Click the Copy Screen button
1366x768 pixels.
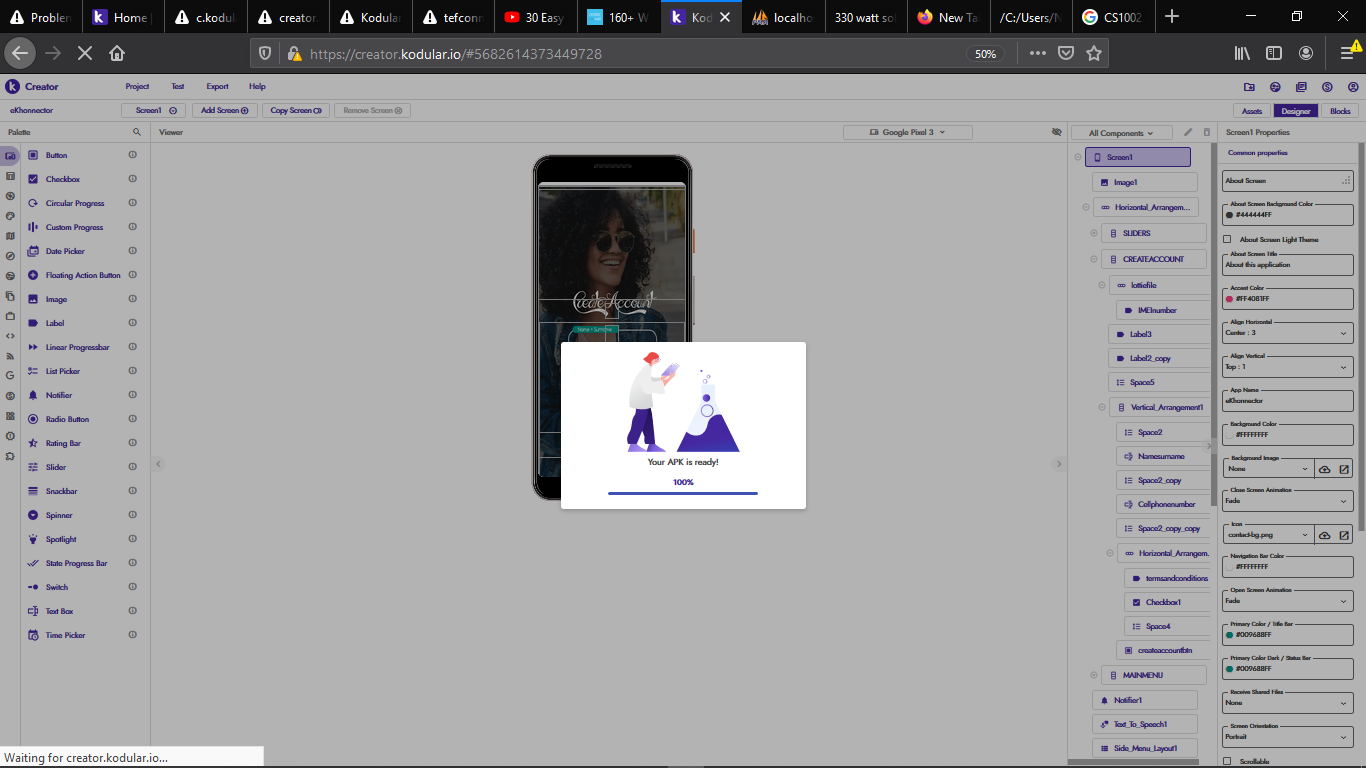[x=295, y=110]
